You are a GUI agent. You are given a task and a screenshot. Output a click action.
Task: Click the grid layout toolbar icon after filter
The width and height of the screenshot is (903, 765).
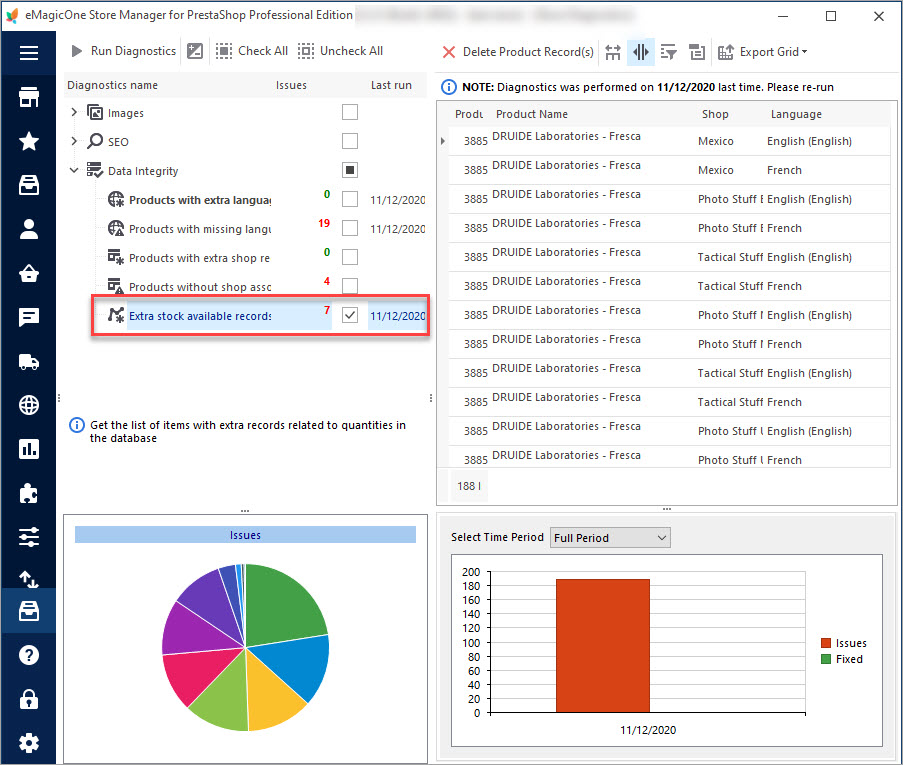(x=697, y=52)
